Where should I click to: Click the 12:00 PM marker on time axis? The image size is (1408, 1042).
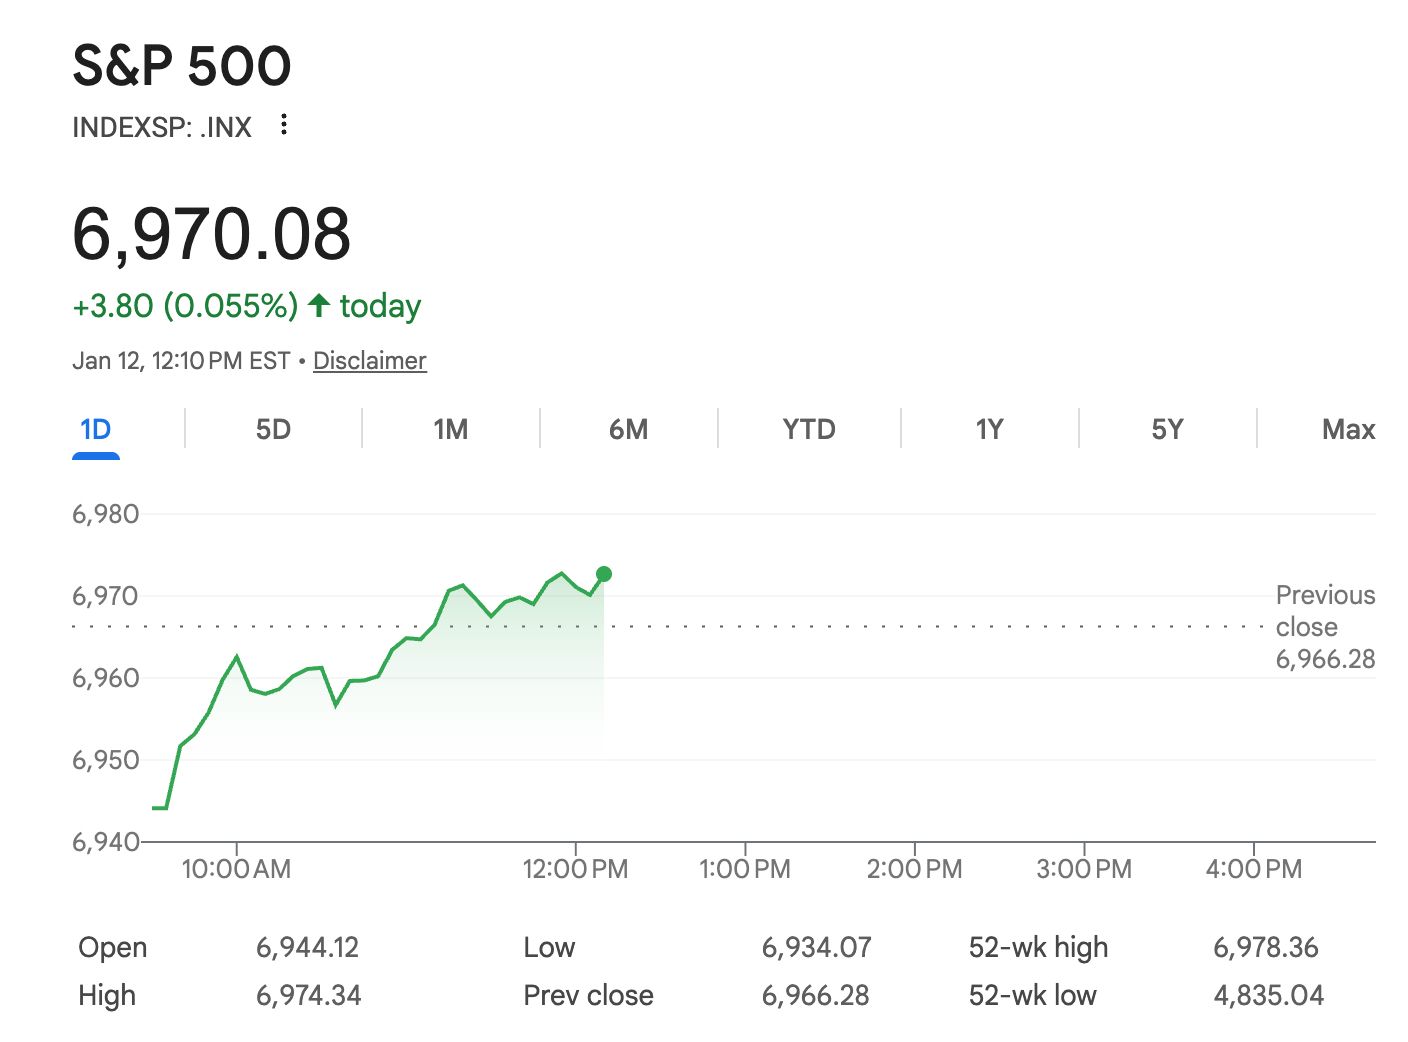(575, 868)
